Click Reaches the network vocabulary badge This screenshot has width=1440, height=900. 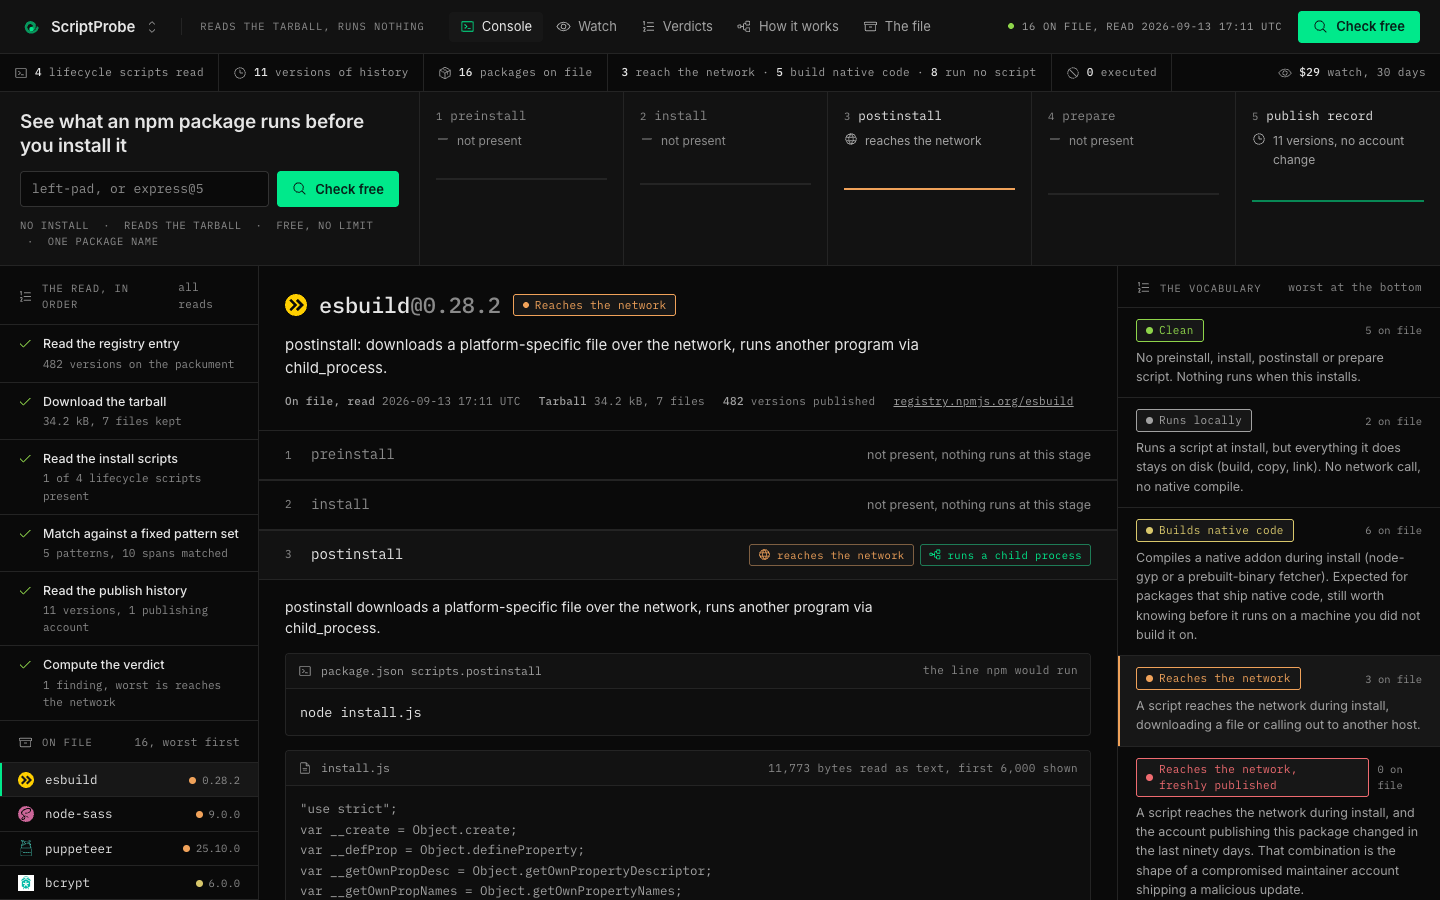coord(1218,678)
